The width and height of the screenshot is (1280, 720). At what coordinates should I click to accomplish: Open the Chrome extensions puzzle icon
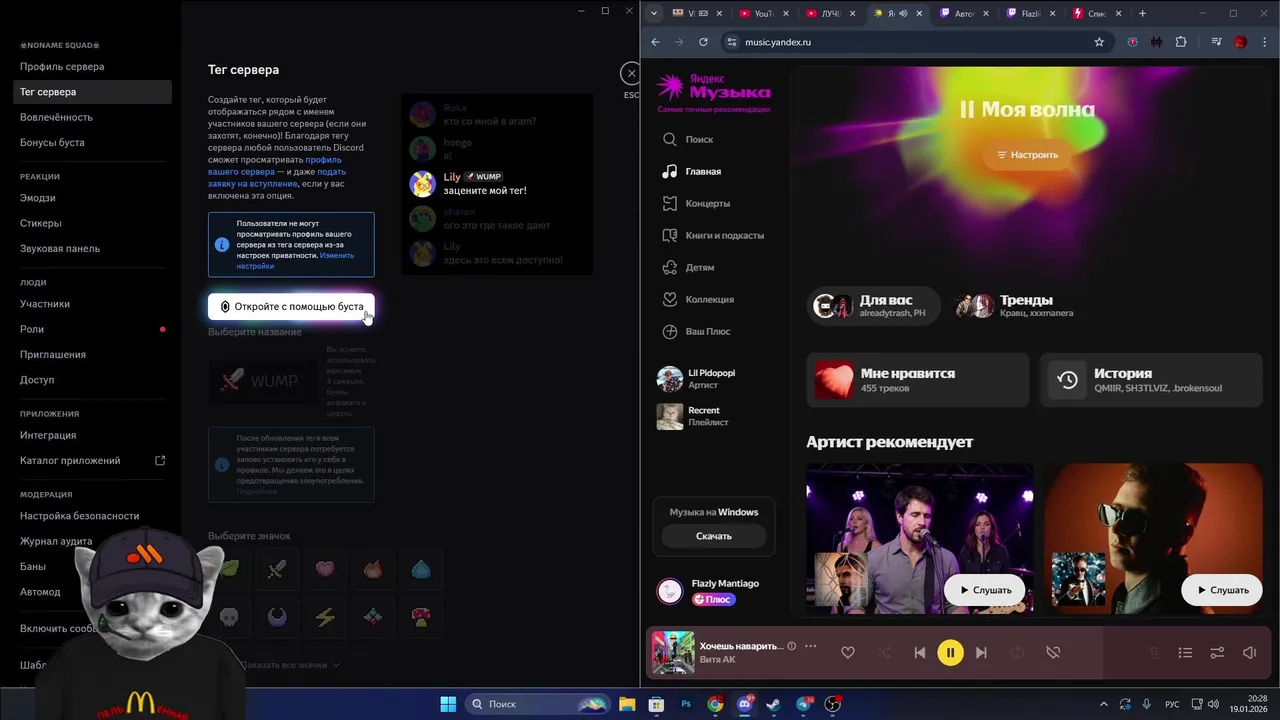(1181, 42)
